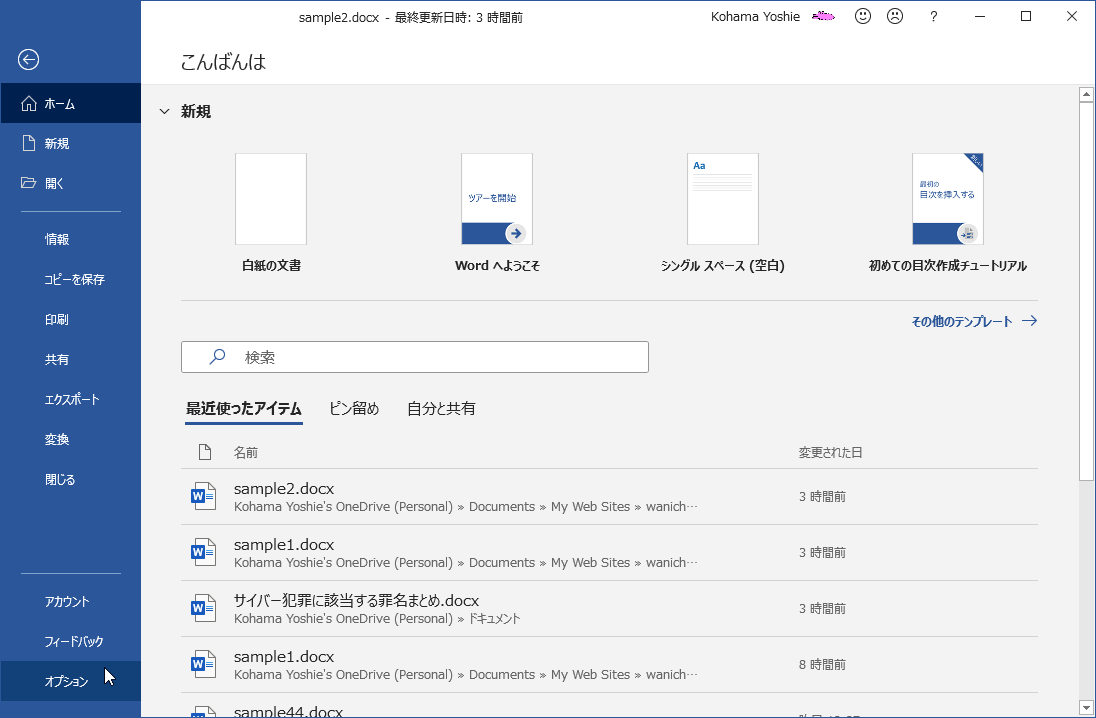
Task: Click Word icon of sample2.docx row
Action: (203, 496)
